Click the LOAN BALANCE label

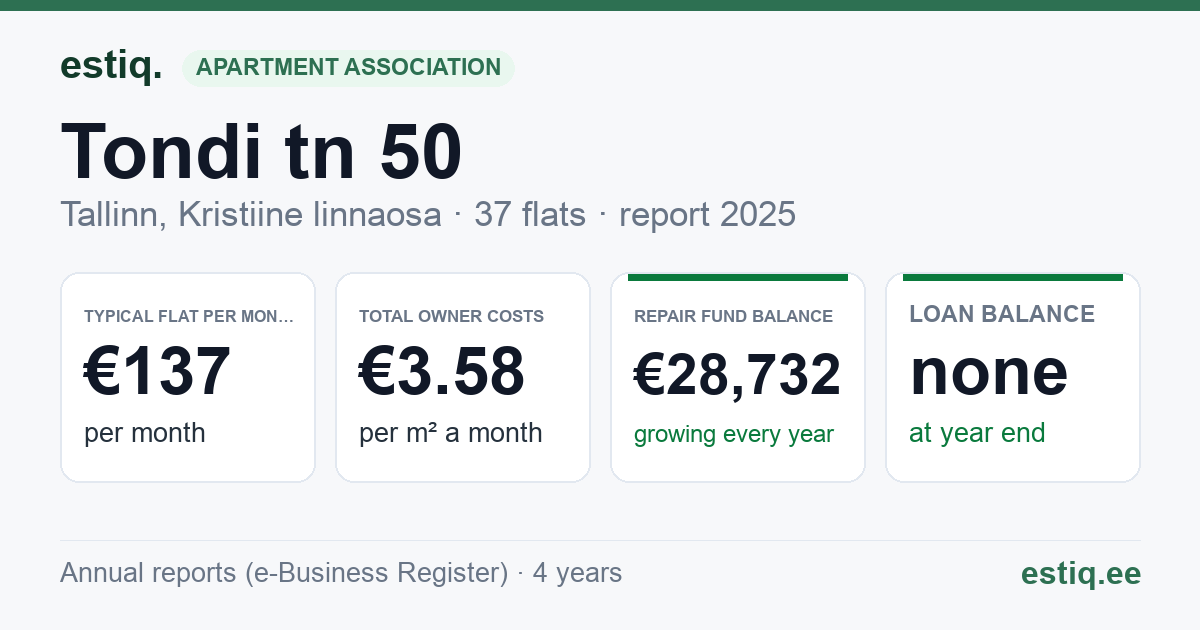coord(1002,314)
